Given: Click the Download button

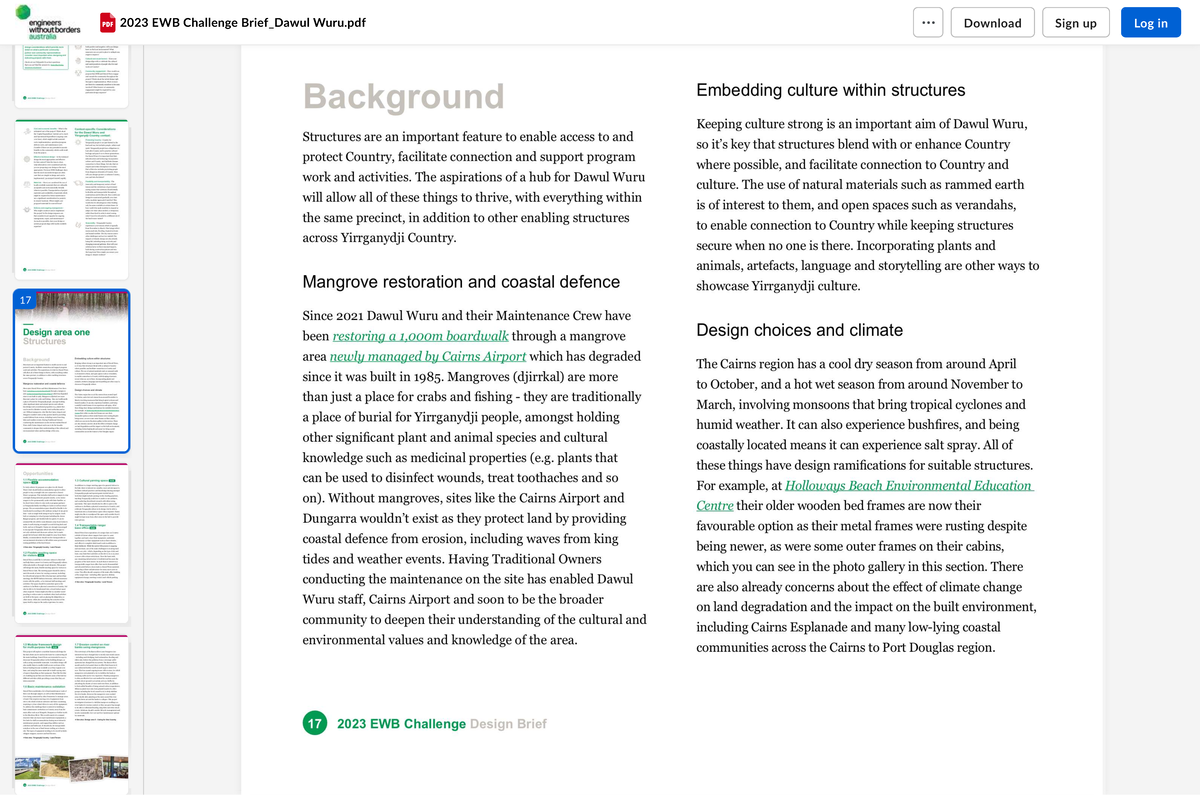Looking at the screenshot, I should coord(992,22).
